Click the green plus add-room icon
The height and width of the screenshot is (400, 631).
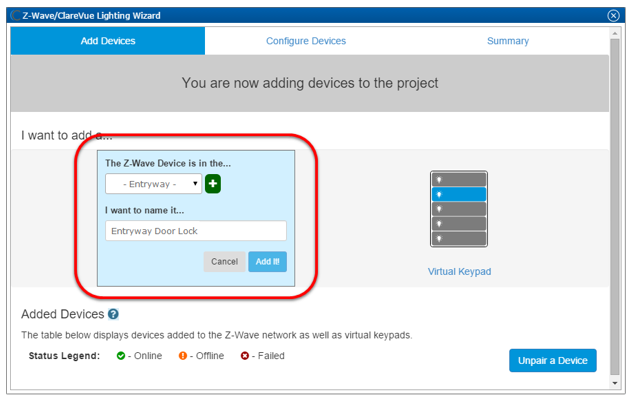click(x=213, y=184)
